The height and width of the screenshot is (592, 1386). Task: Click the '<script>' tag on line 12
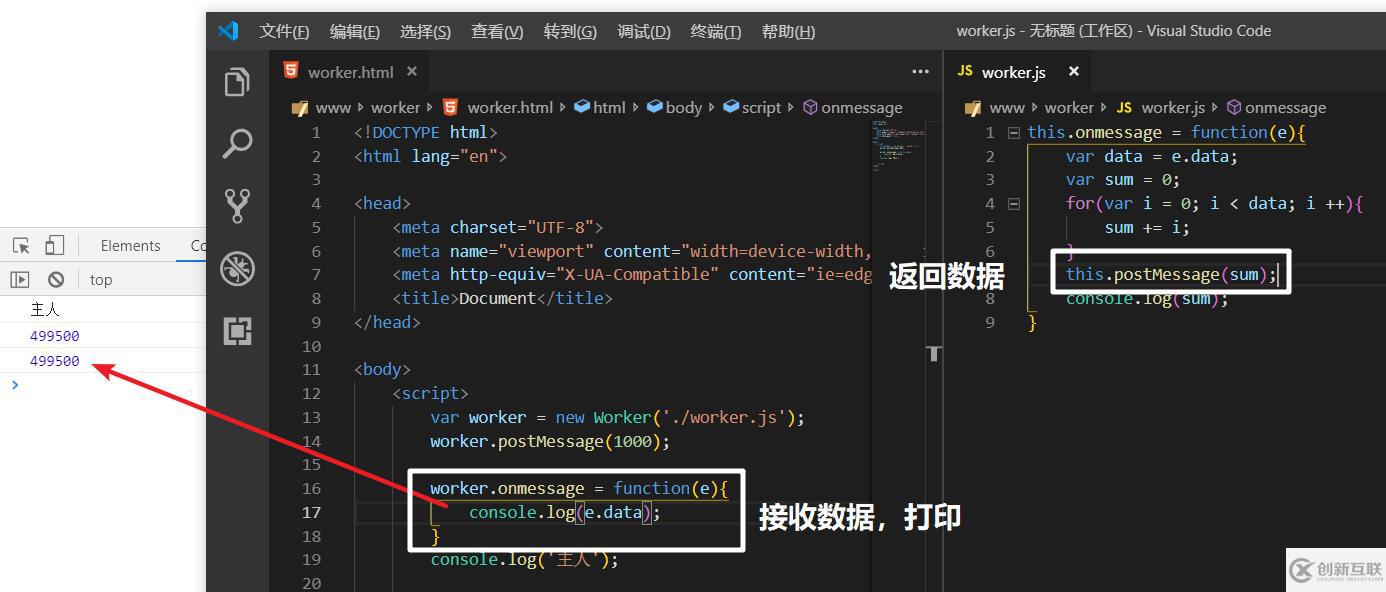pos(430,393)
